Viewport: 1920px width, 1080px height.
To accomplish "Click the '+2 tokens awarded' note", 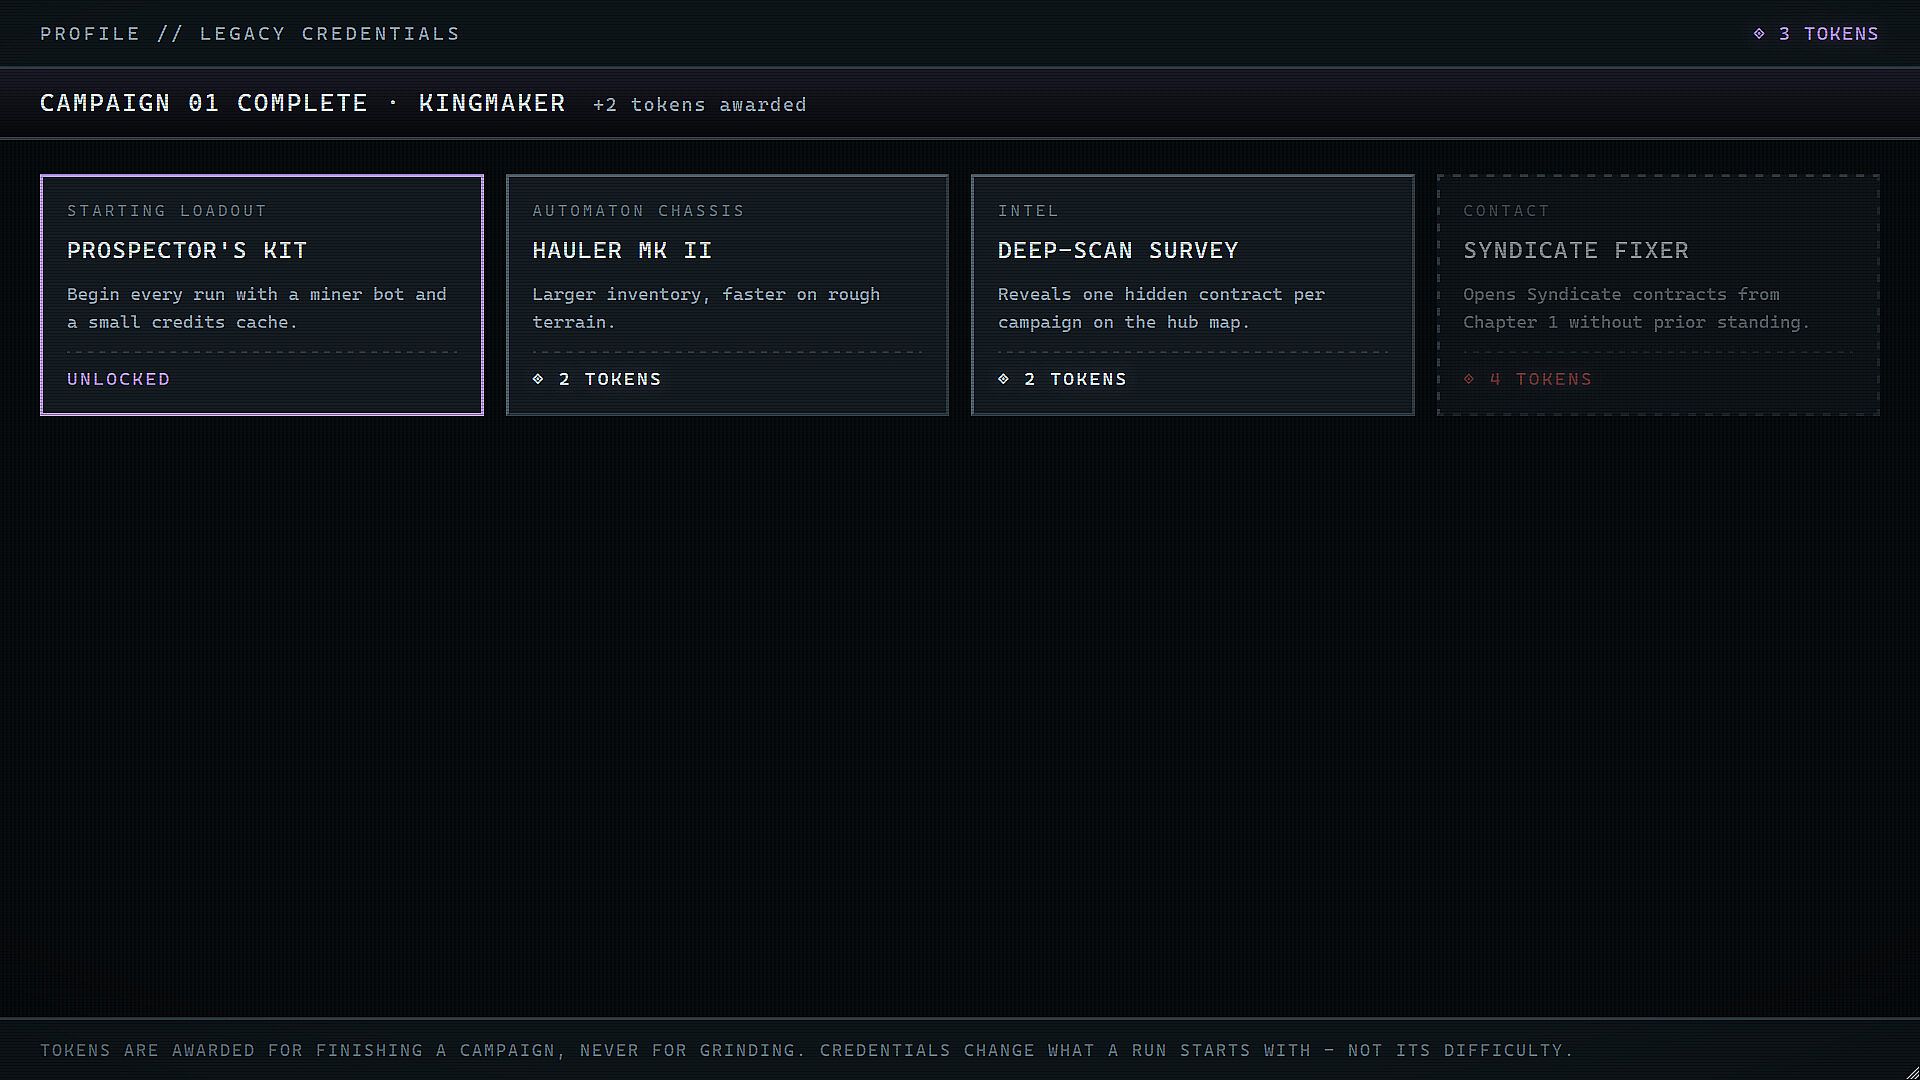I will point(700,105).
